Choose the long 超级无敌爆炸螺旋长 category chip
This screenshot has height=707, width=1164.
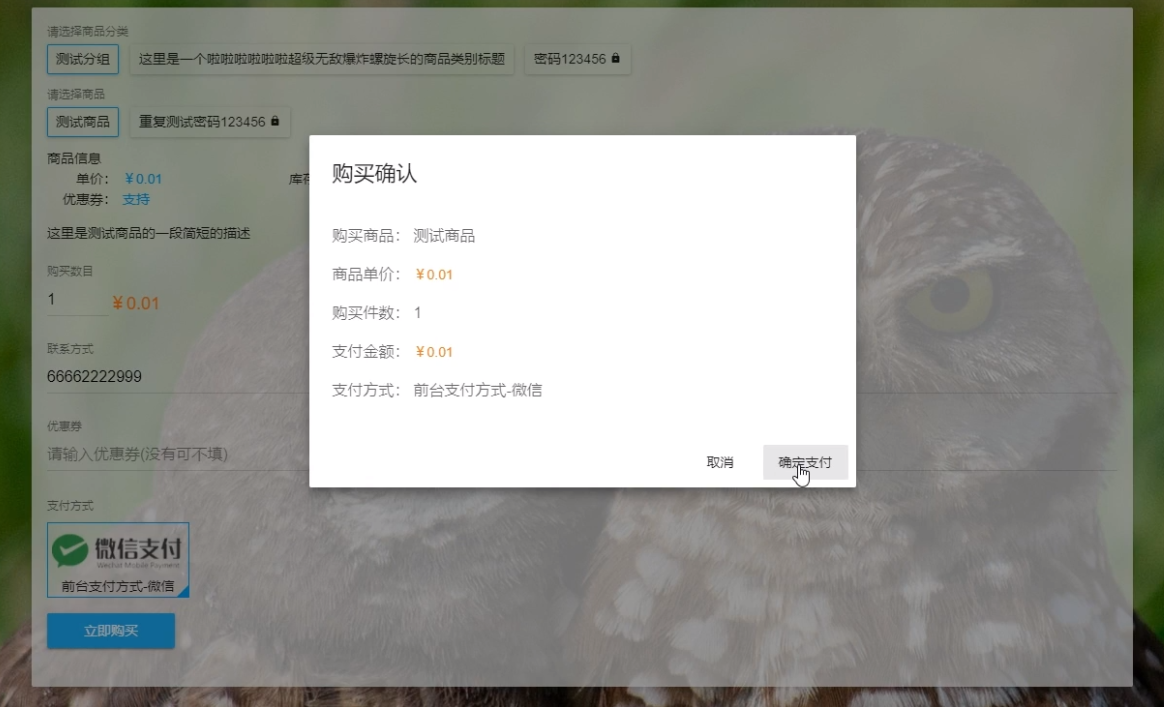321,59
